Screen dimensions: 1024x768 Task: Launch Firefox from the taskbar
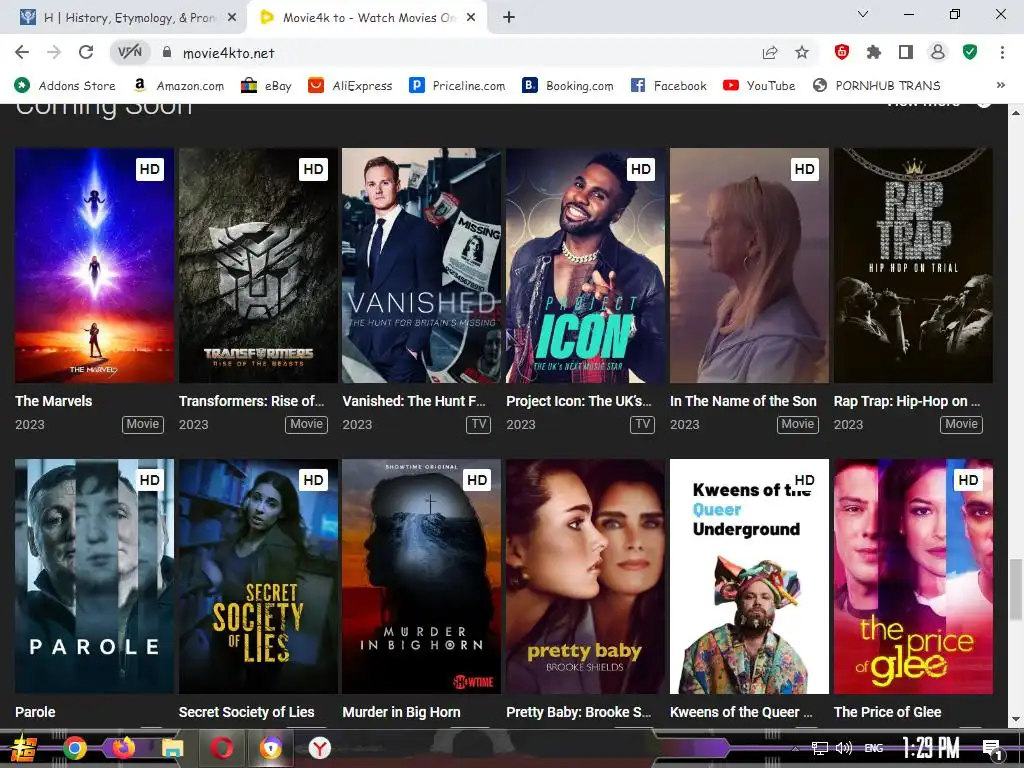tap(123, 748)
